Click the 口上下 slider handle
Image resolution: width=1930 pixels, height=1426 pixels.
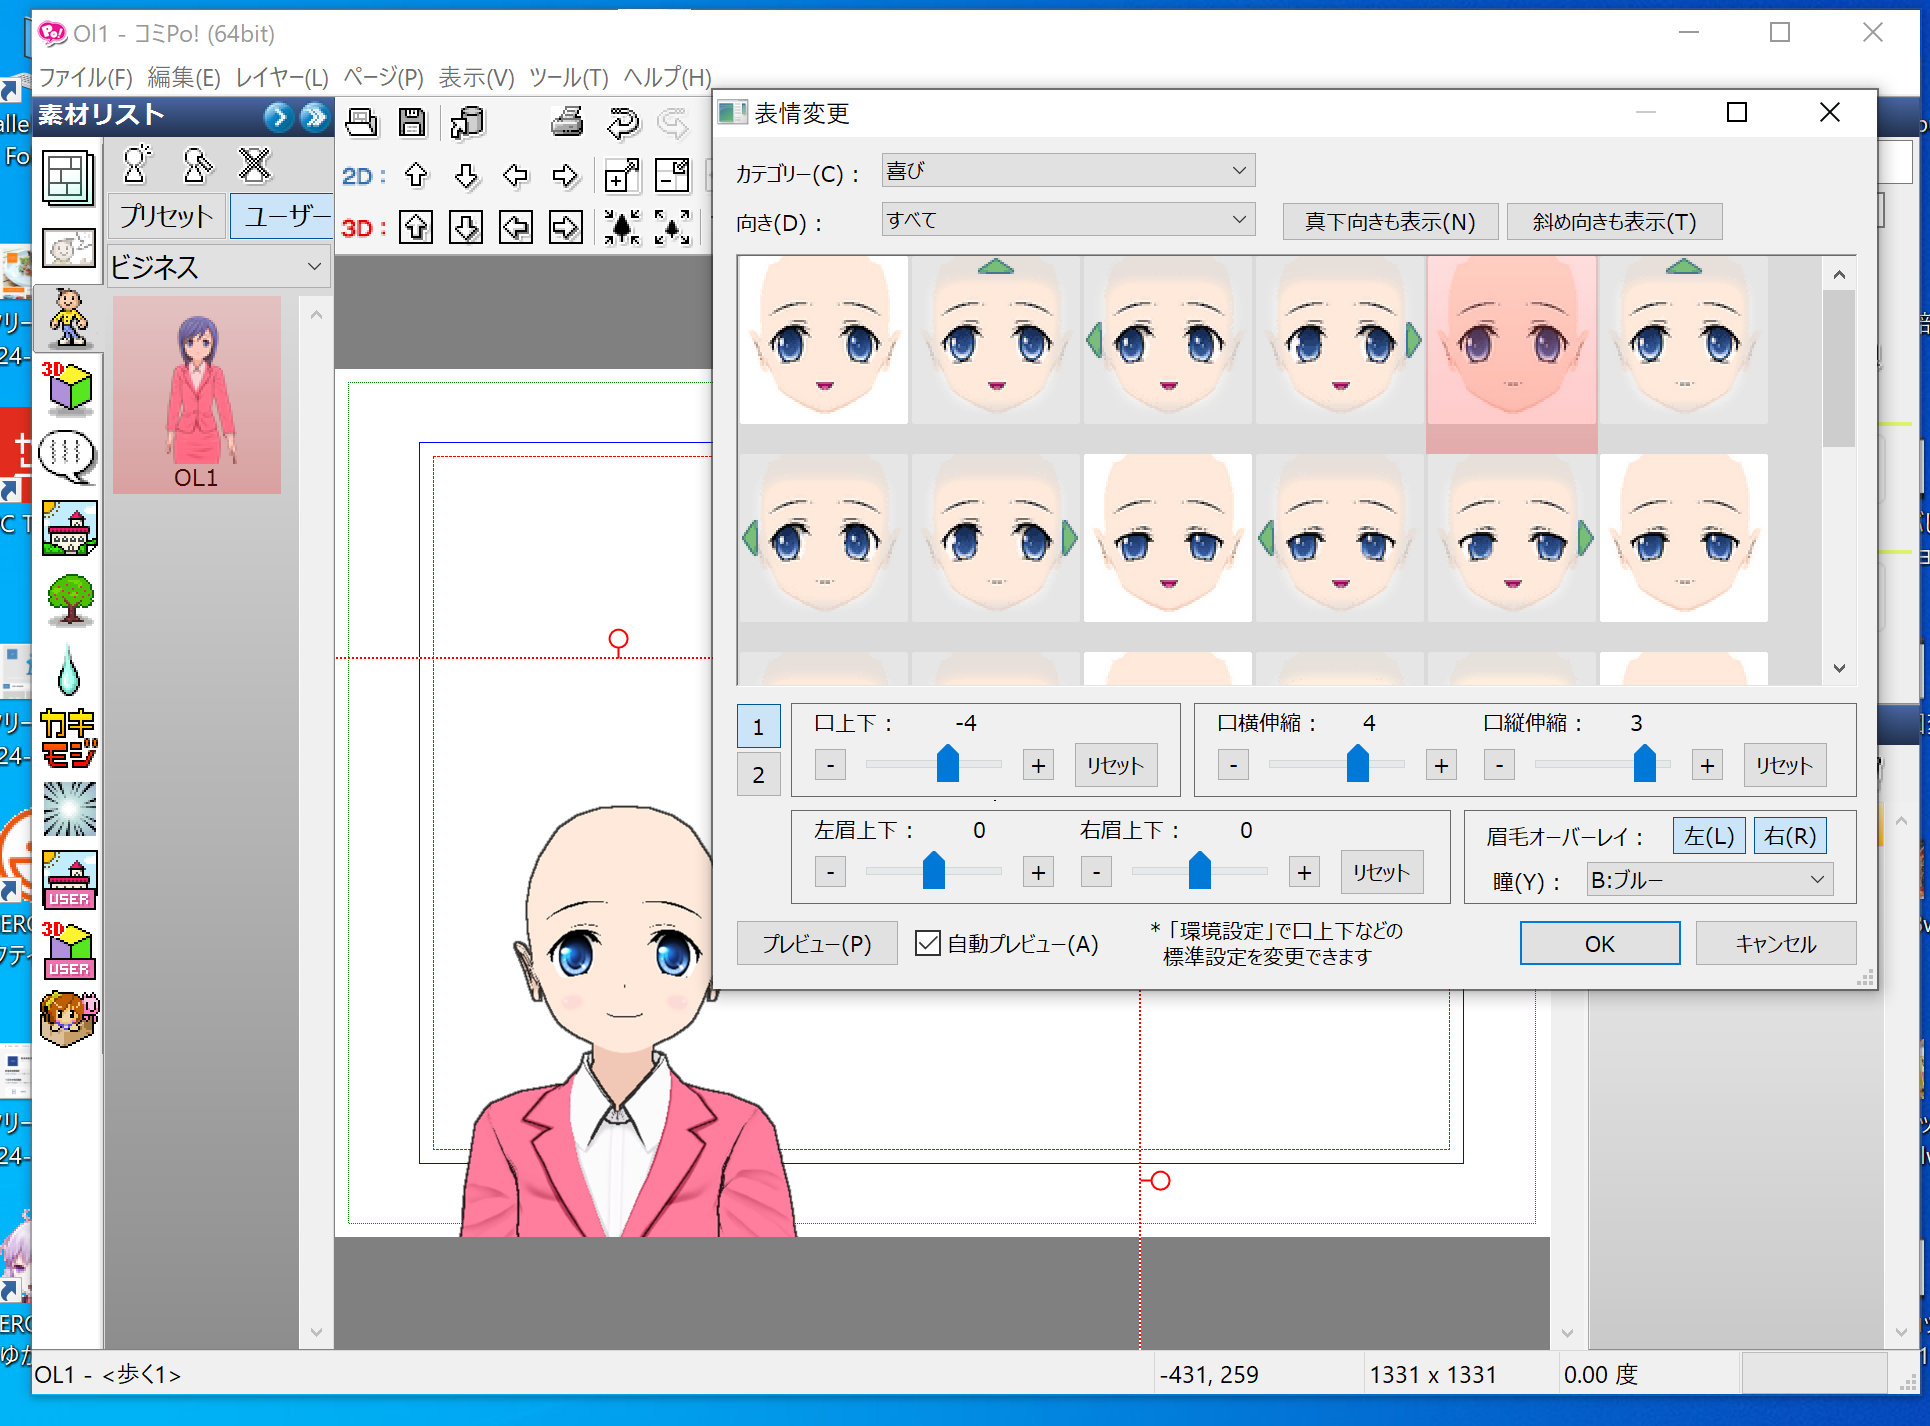(947, 764)
